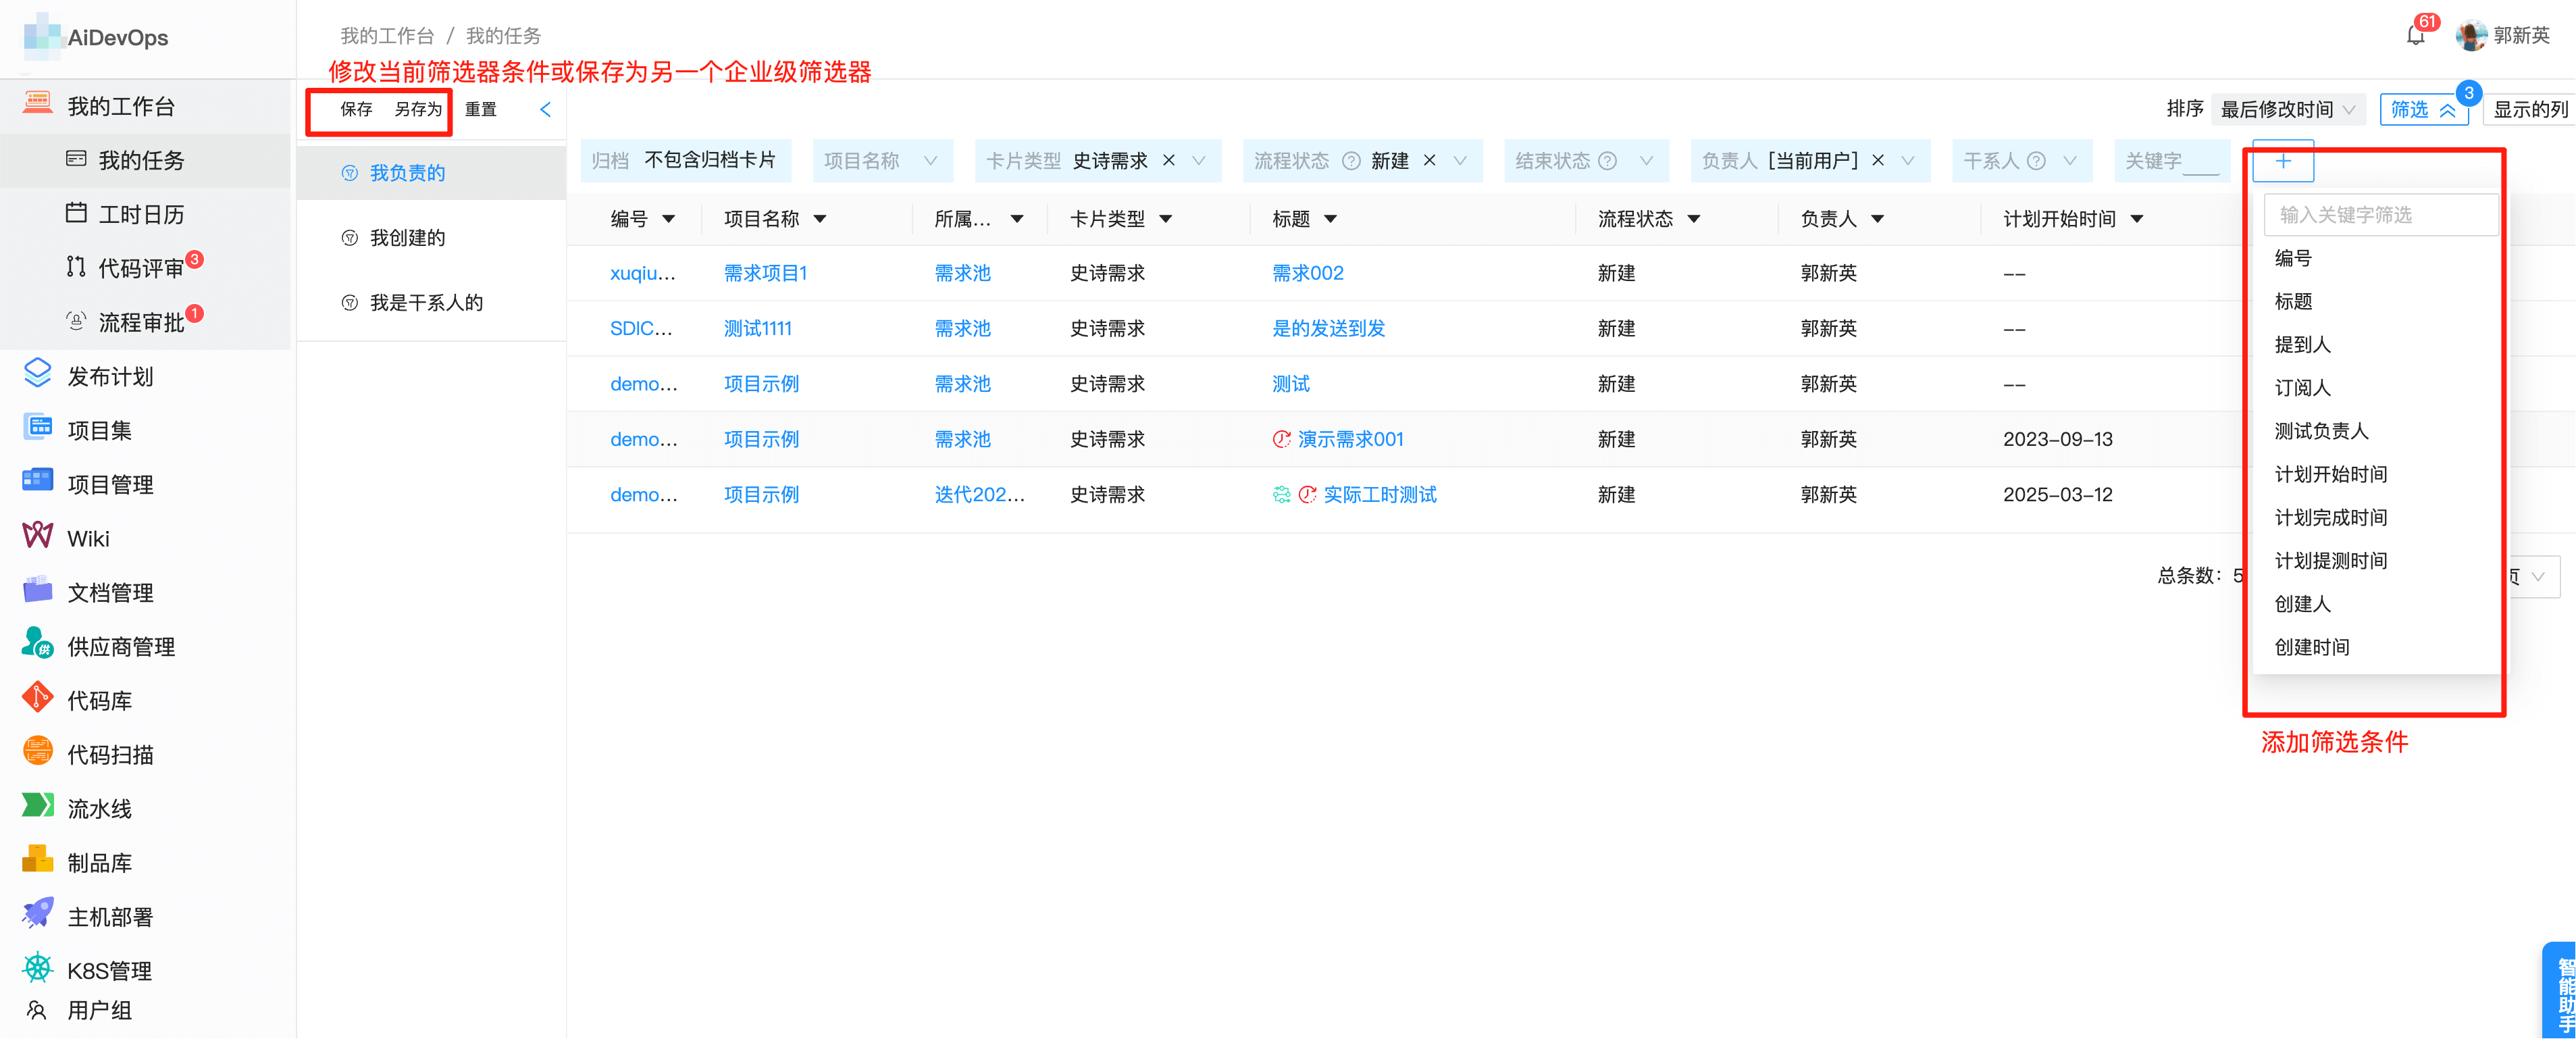Collapse the filter panel via 筛选 chevron
Screen dimensions: 2576x1039
point(2447,110)
